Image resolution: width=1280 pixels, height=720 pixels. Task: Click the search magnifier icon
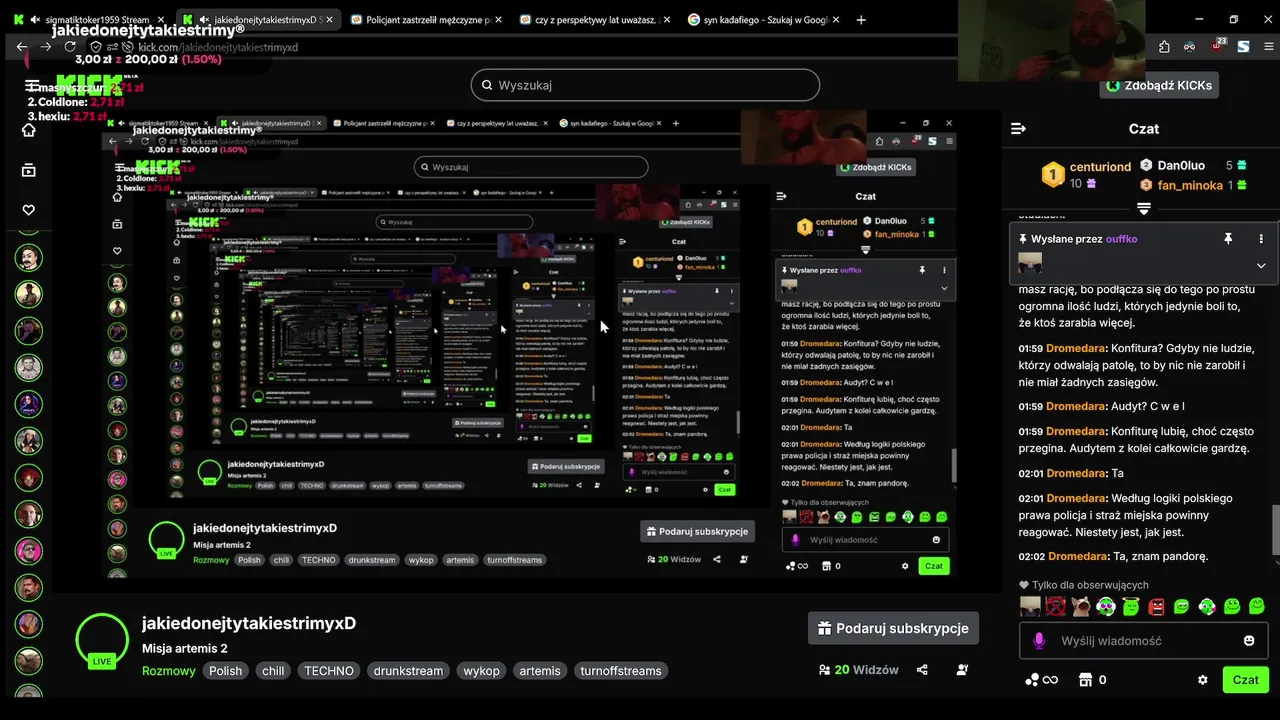487,85
